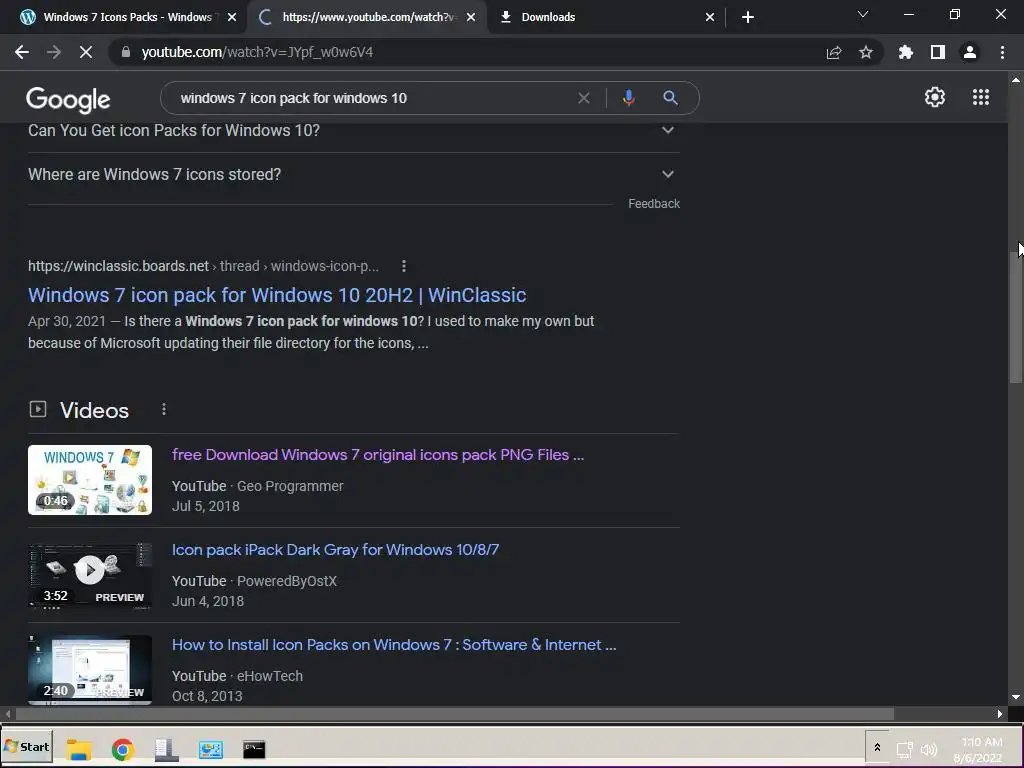The height and width of the screenshot is (768, 1024).
Task: Open the Start menu
Action: click(27, 746)
